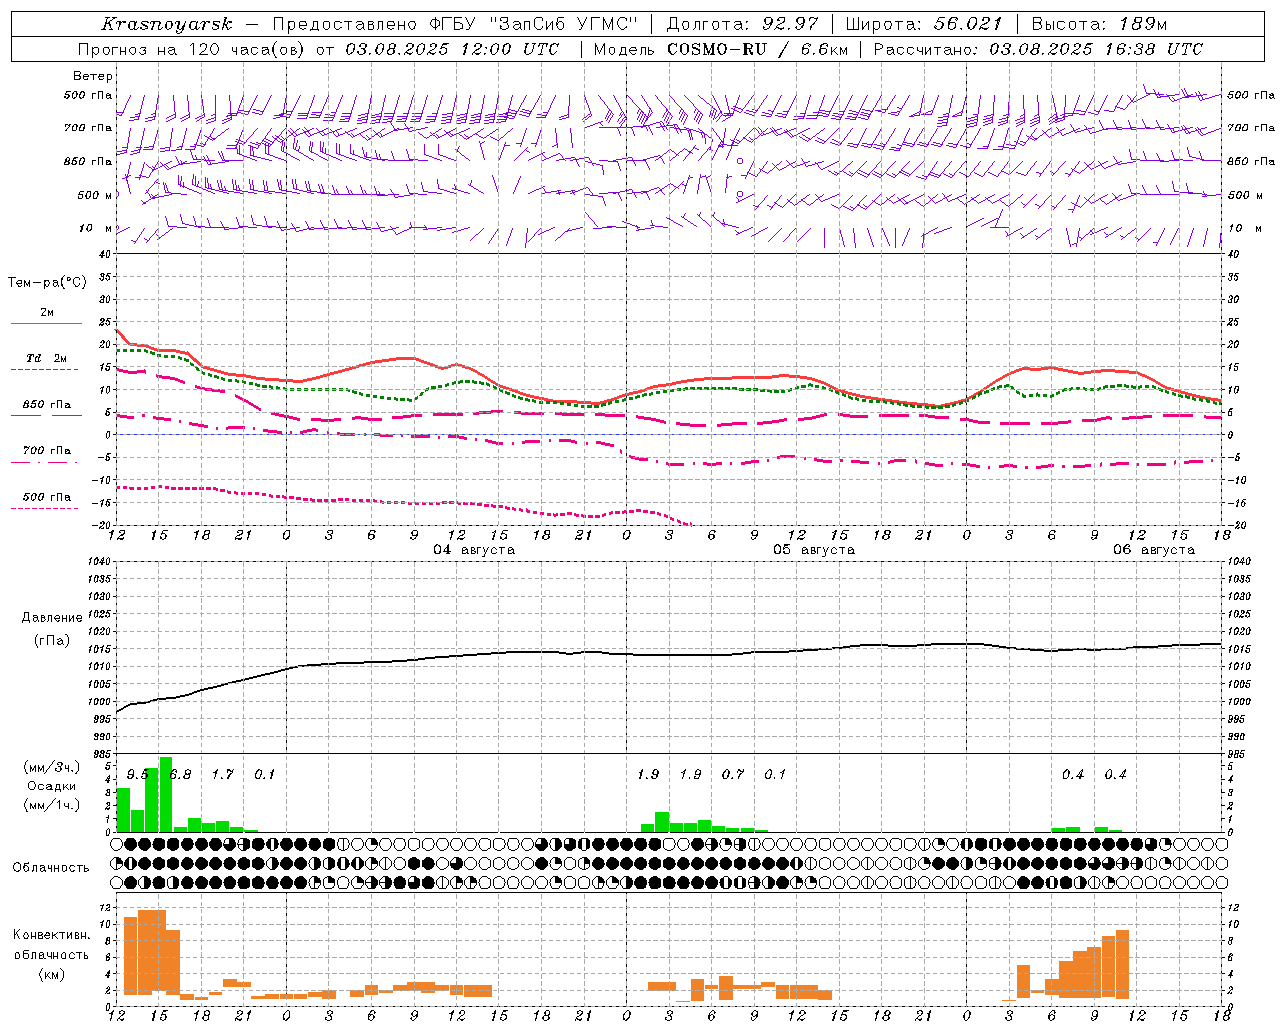The height and width of the screenshot is (1024, 1280).
Task: Click the '04 августа' date label
Action: [x=474, y=550]
